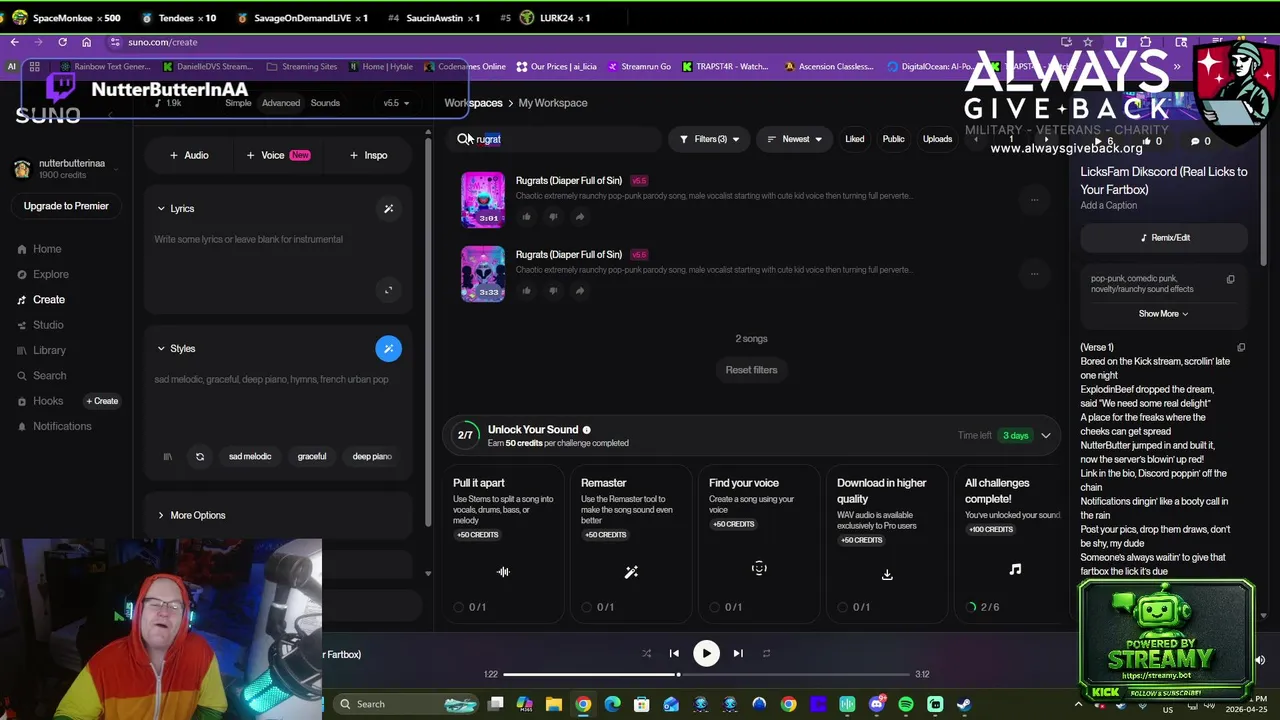1280x720 pixels.
Task: Add Audio to the creation
Action: coord(188,156)
